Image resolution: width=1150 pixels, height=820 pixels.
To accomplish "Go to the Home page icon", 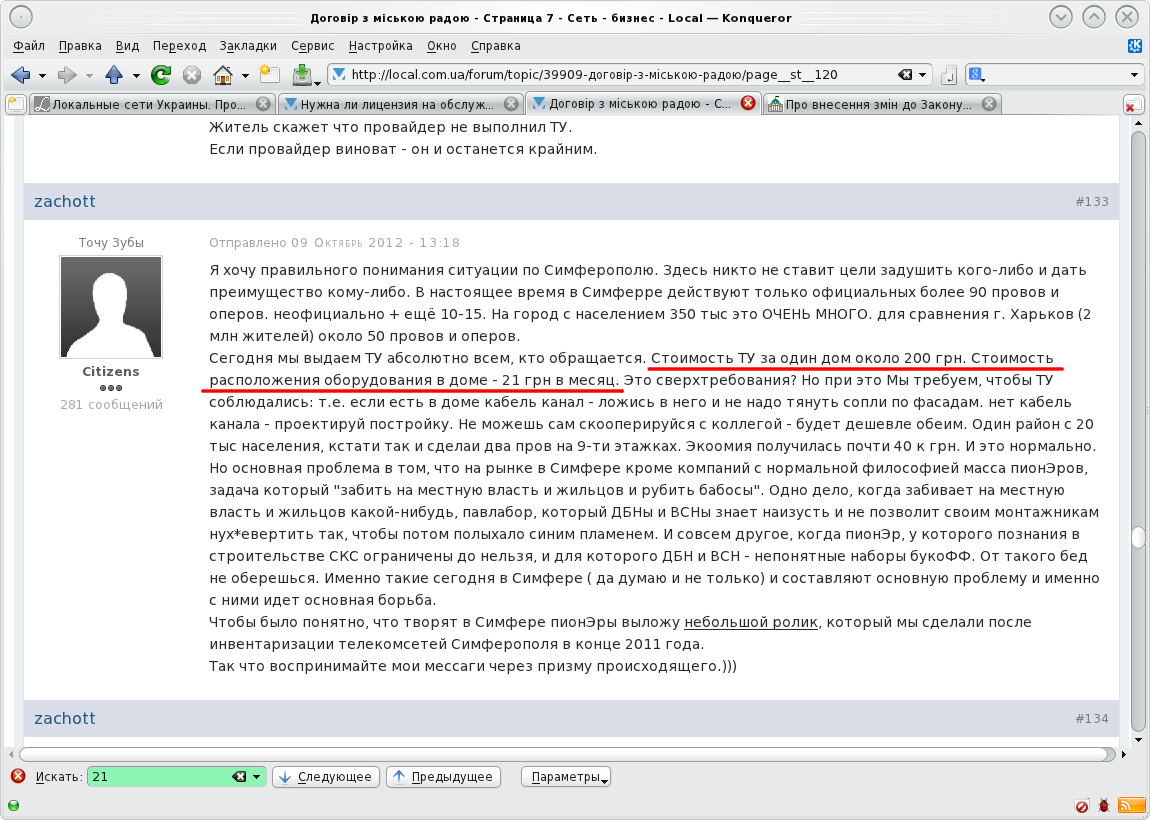I will pyautogui.click(x=223, y=75).
